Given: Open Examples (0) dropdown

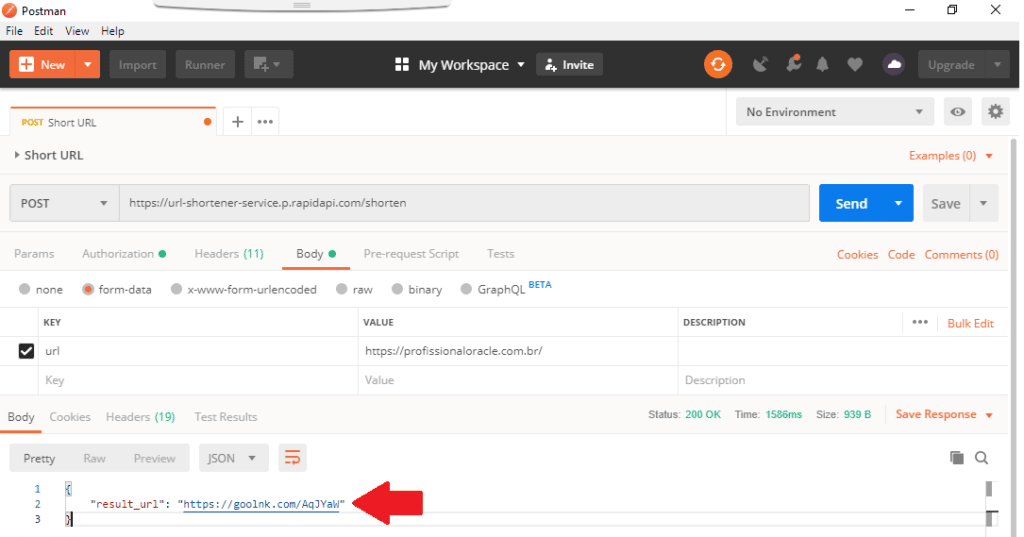Looking at the screenshot, I should pyautogui.click(x=951, y=155).
